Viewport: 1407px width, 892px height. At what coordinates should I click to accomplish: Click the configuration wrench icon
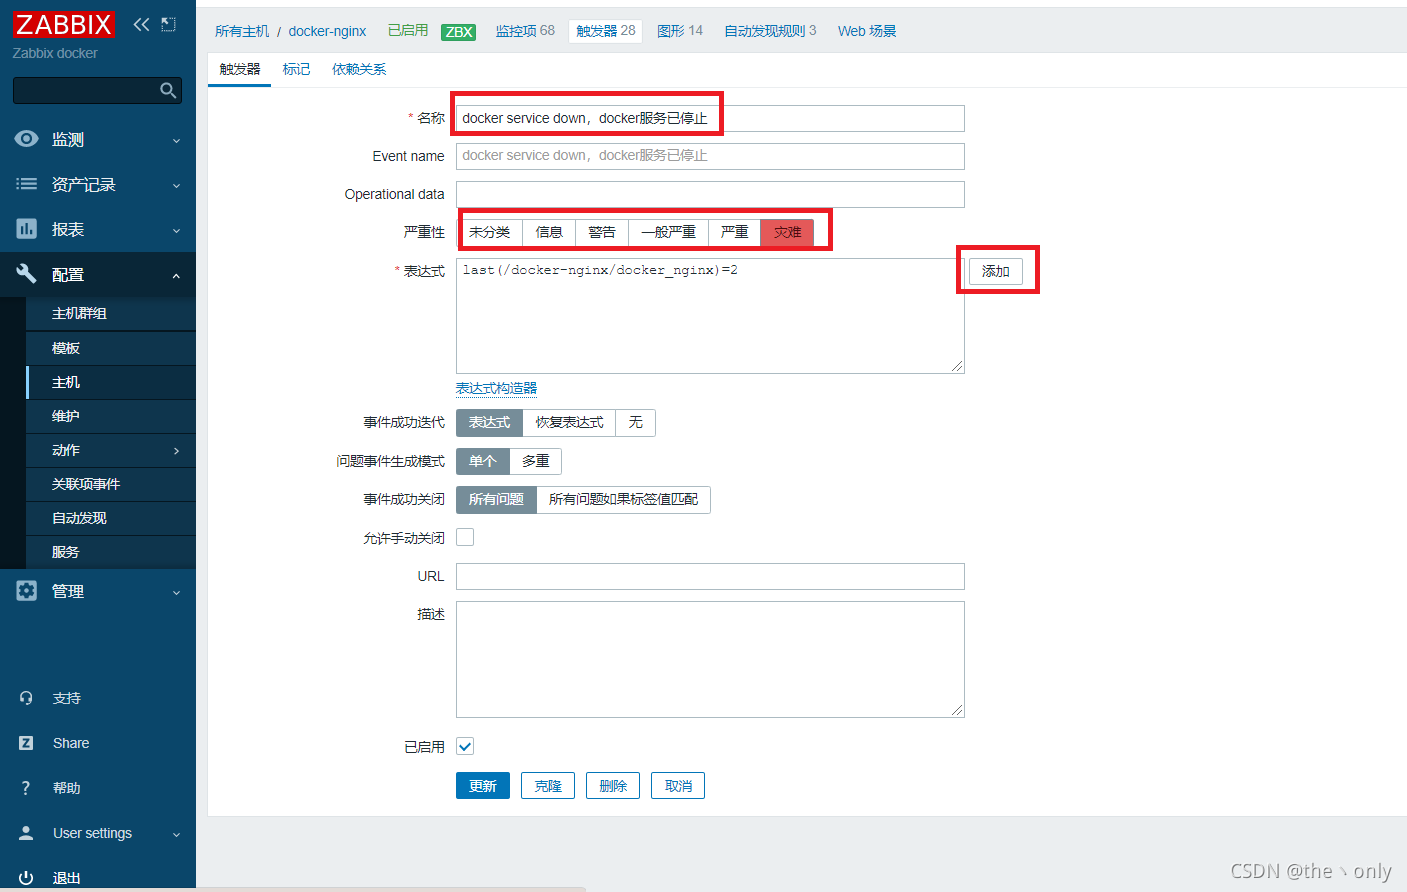(x=27, y=274)
